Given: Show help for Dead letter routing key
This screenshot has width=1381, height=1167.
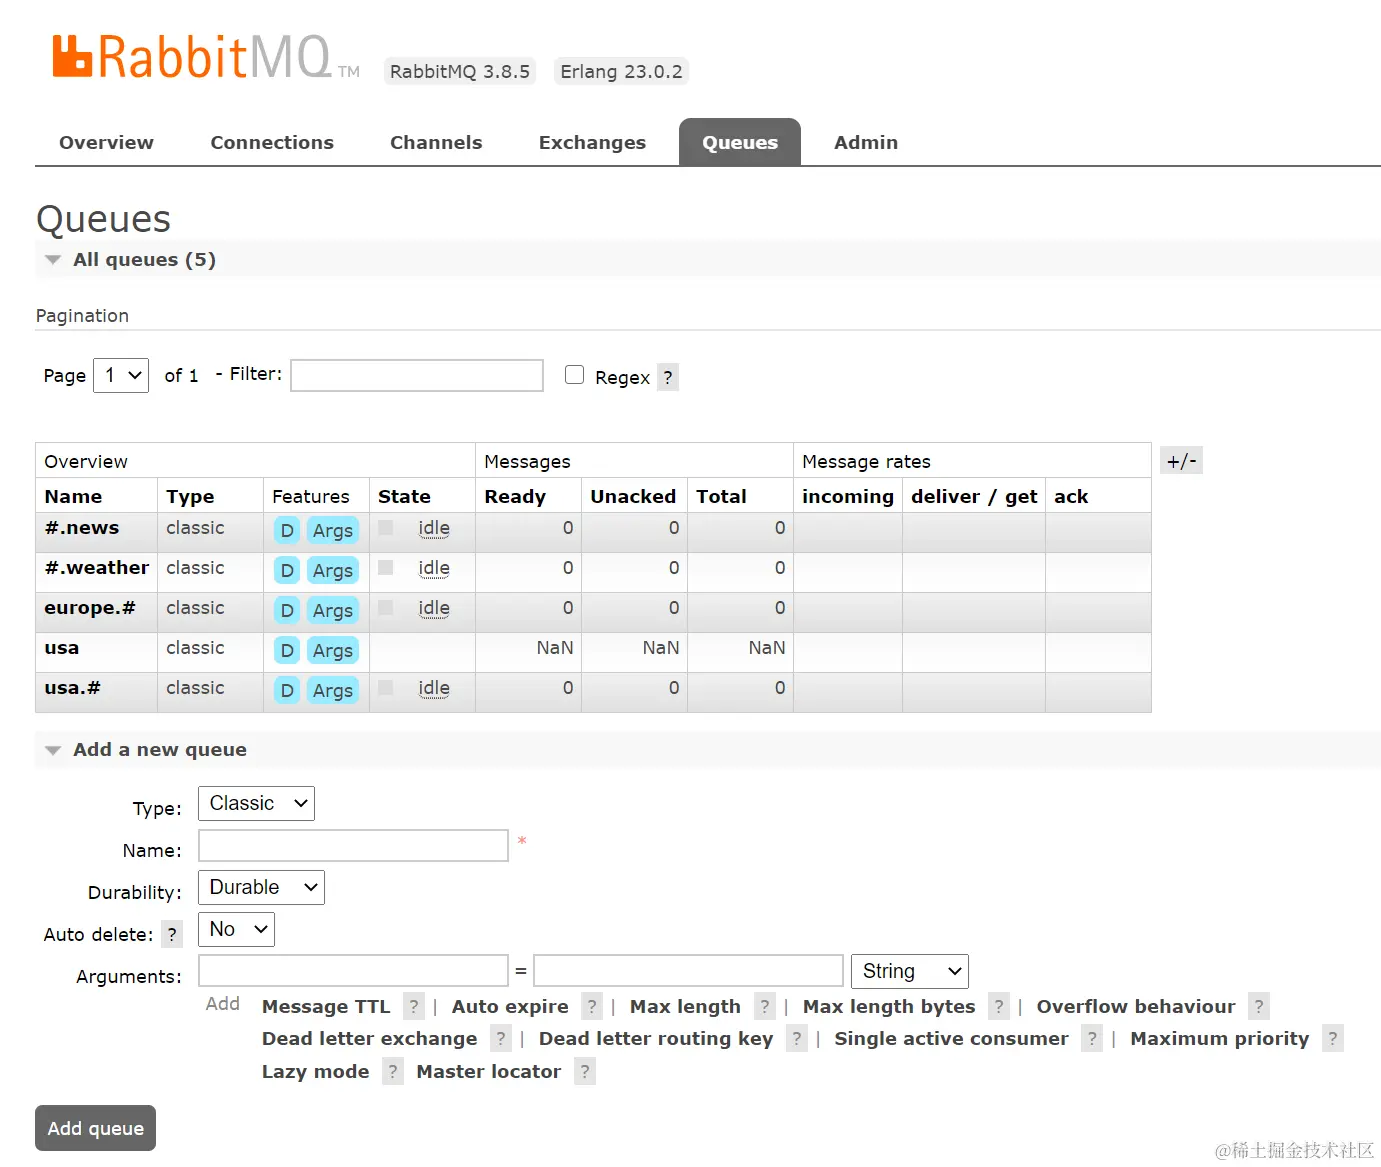Looking at the screenshot, I should click(797, 1038).
